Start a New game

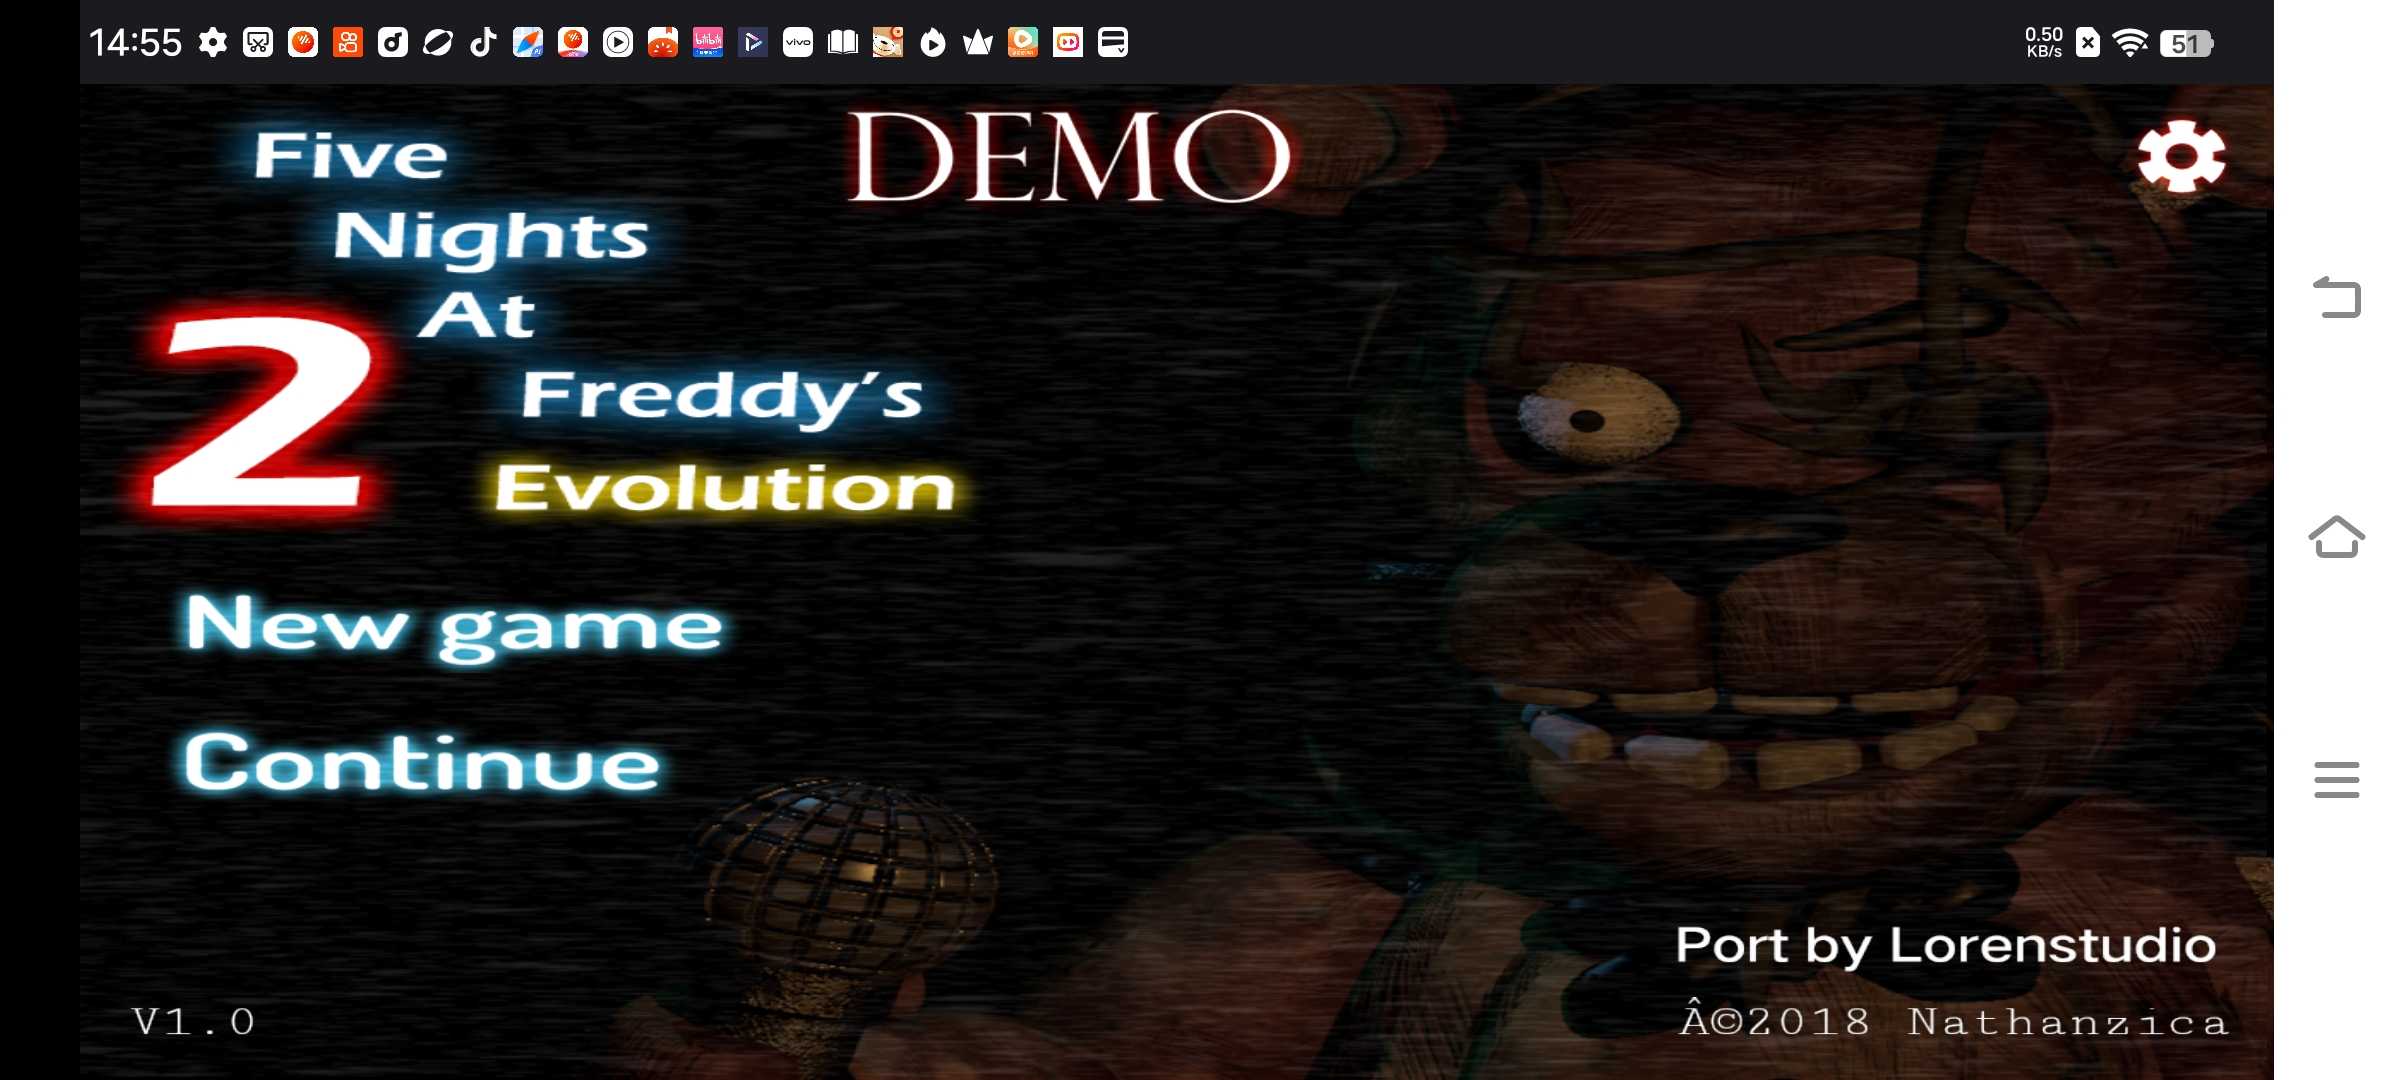point(454,626)
